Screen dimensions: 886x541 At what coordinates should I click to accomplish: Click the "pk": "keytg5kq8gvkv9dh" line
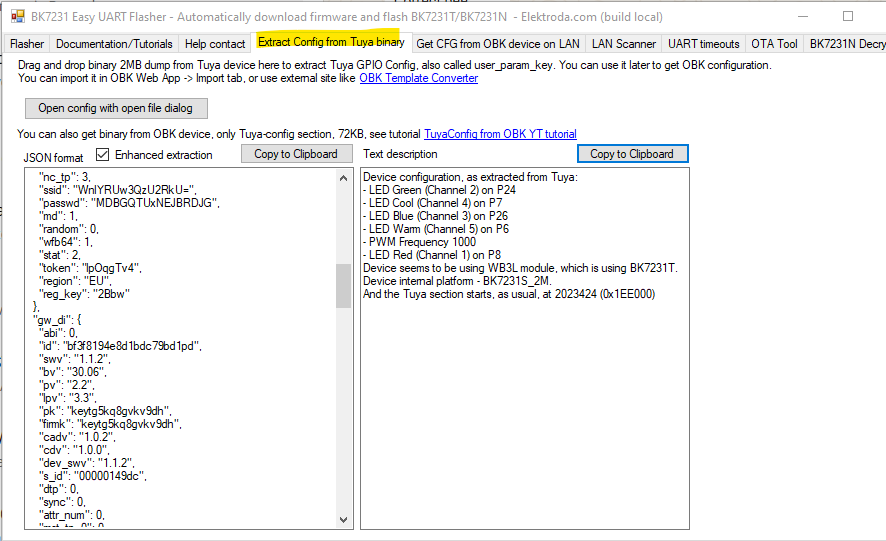point(105,411)
